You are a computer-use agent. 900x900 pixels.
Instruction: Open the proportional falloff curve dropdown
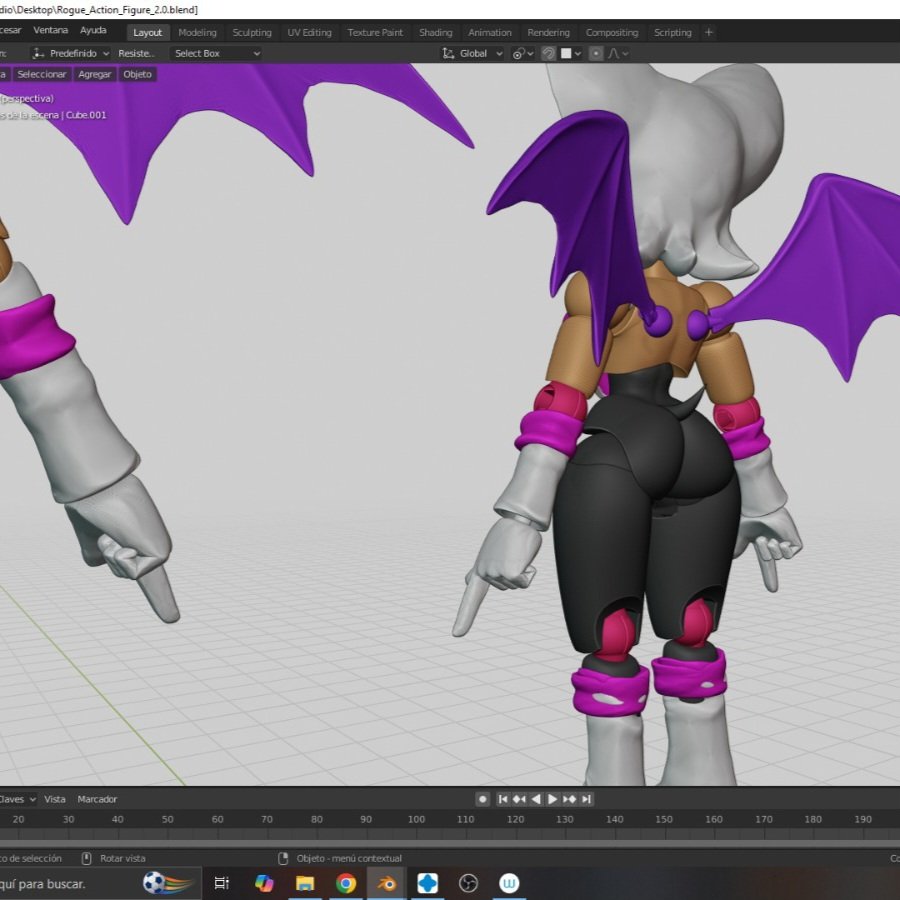pyautogui.click(x=618, y=53)
